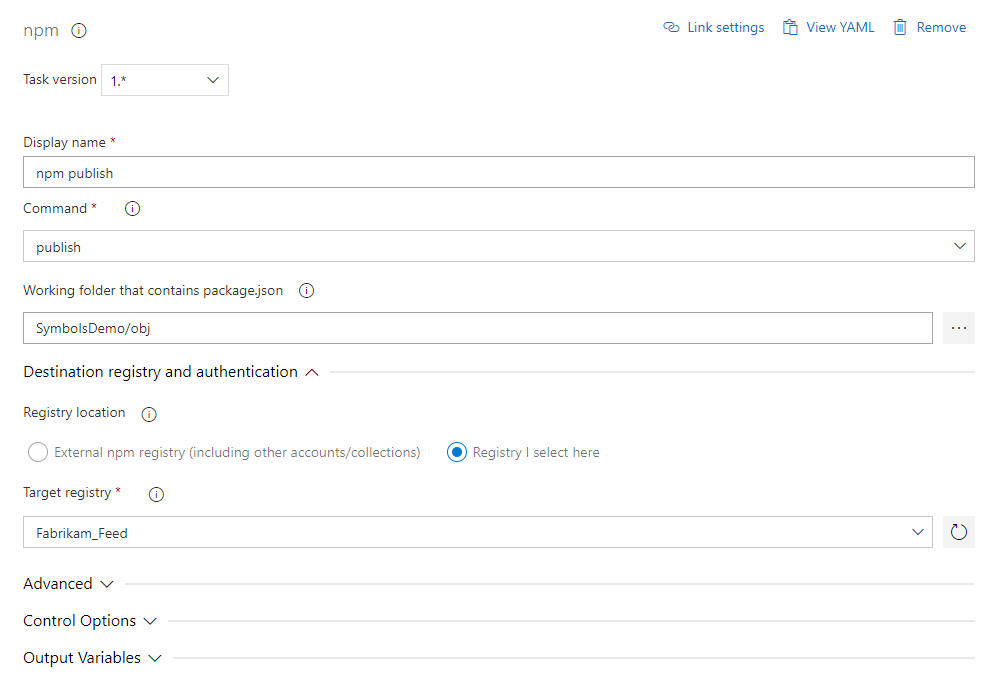Viewport: 995px width, 683px height.
Task: Click the info icon beside Working folder label
Action: point(306,290)
